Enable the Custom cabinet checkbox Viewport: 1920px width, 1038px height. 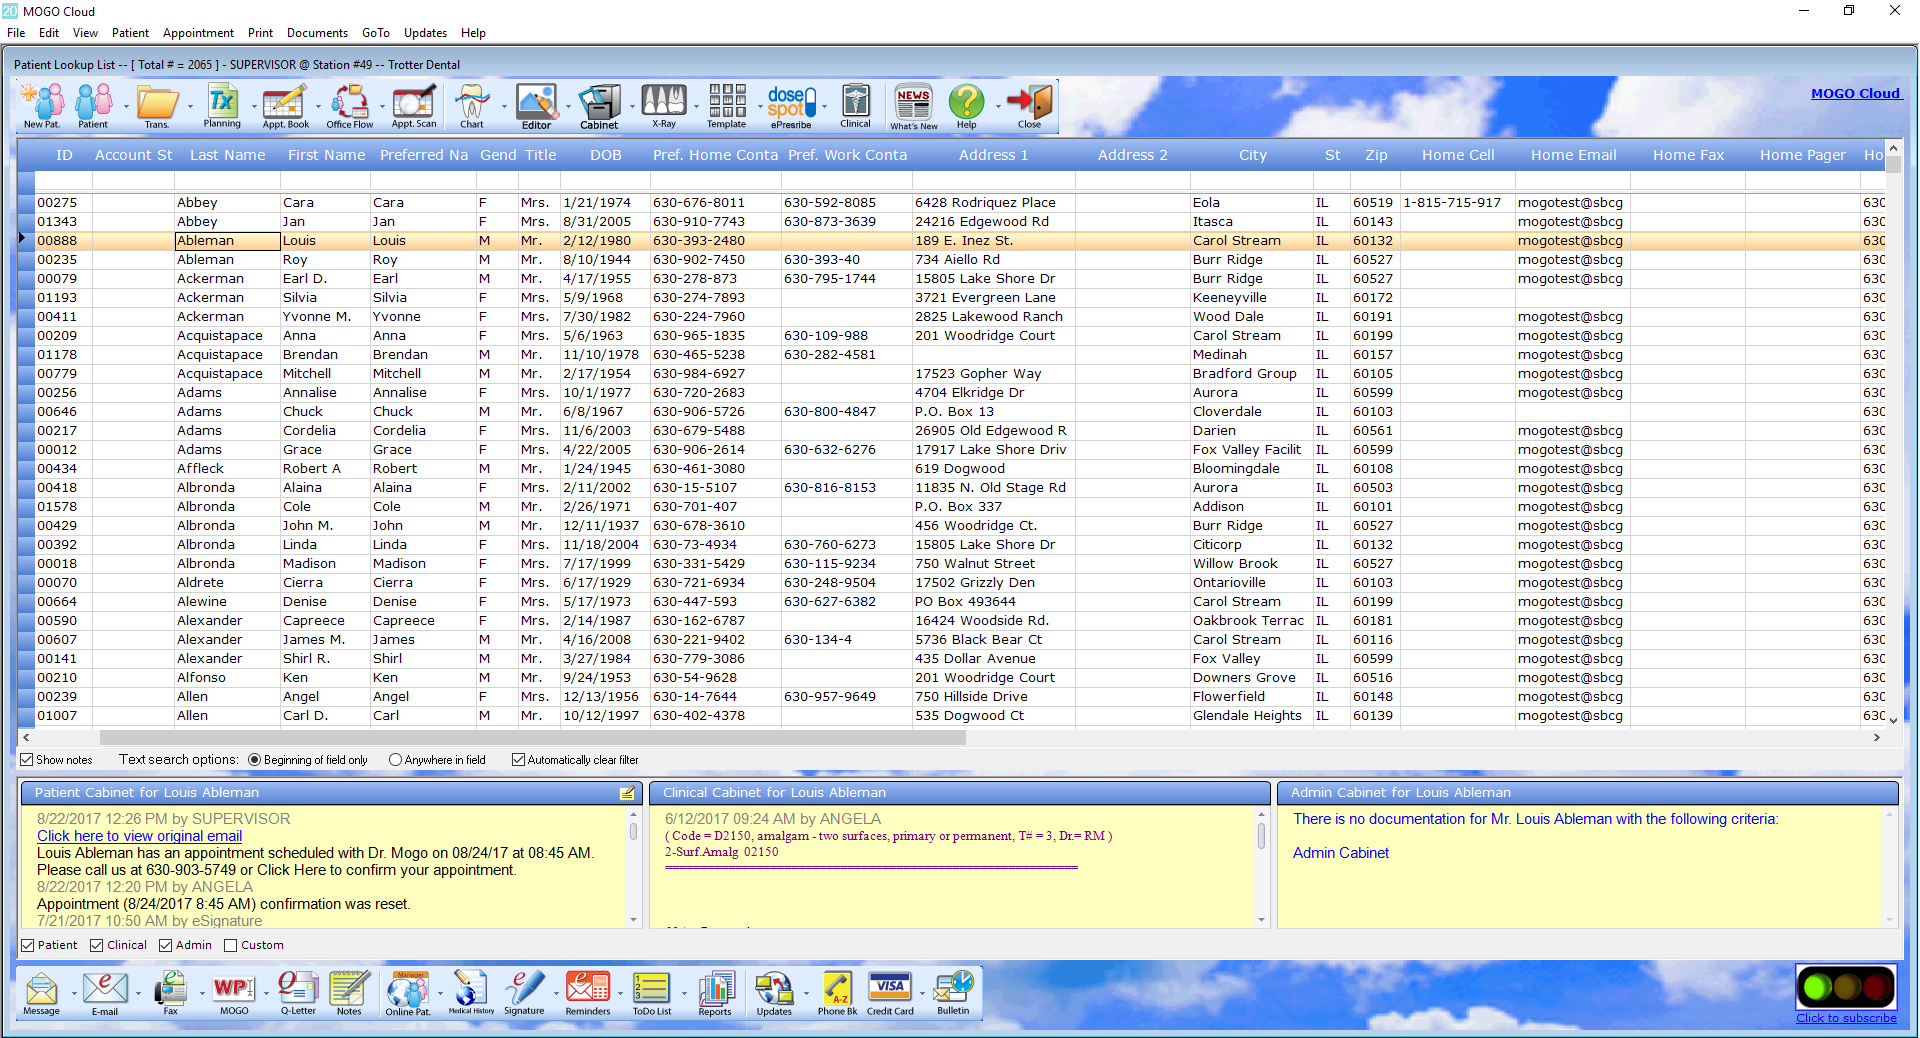coord(230,945)
